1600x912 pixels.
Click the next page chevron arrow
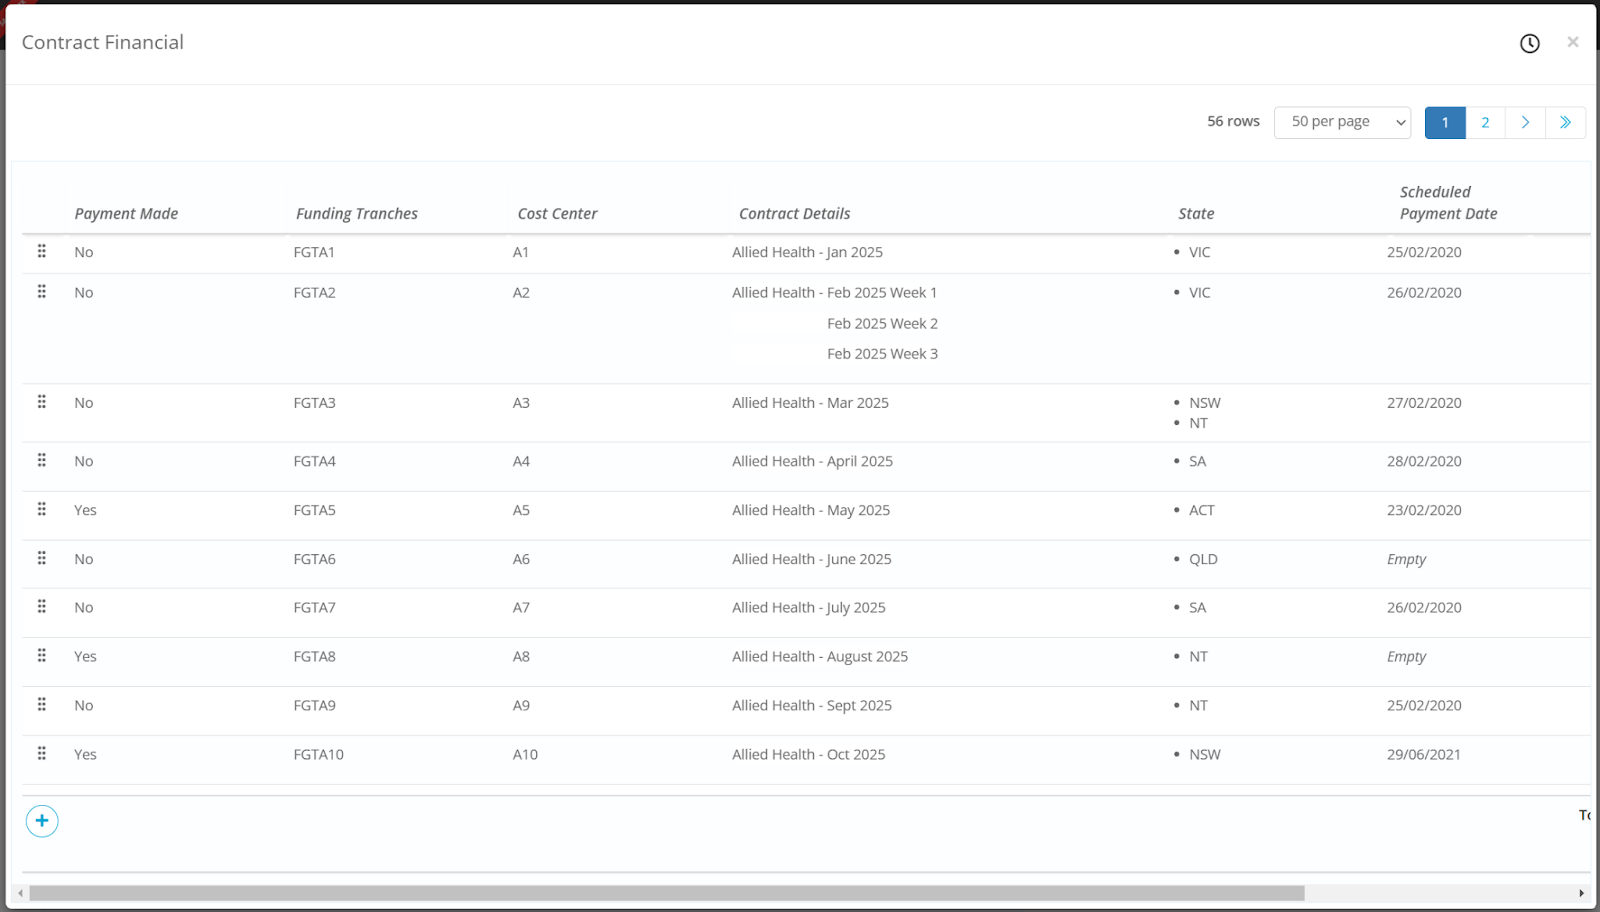1524,122
